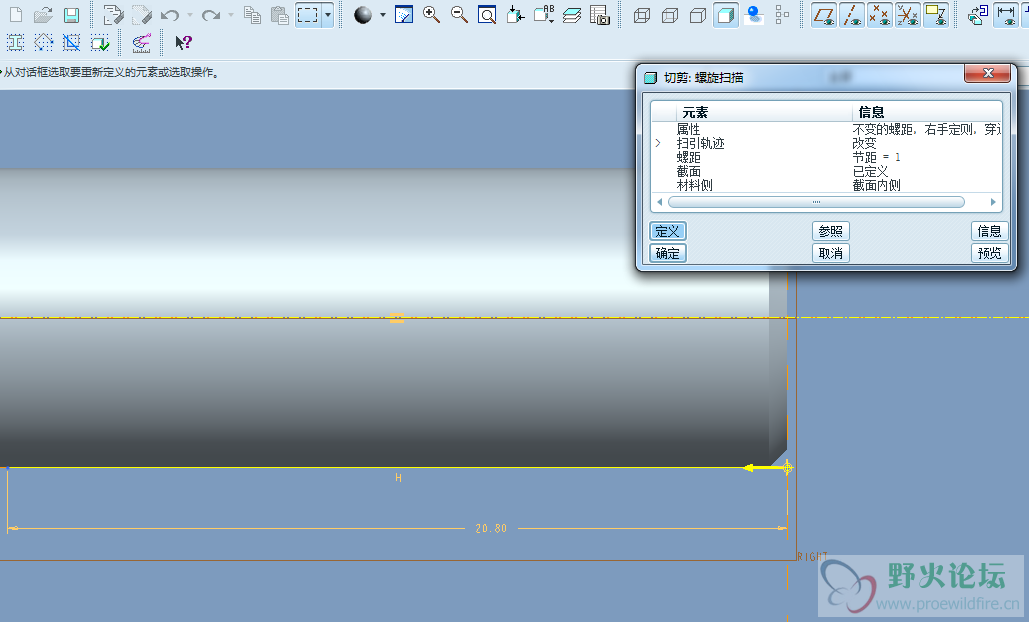Screen dimensions: 1029x622
Task: Toggle coordinate systems visibility
Action: coord(908,14)
